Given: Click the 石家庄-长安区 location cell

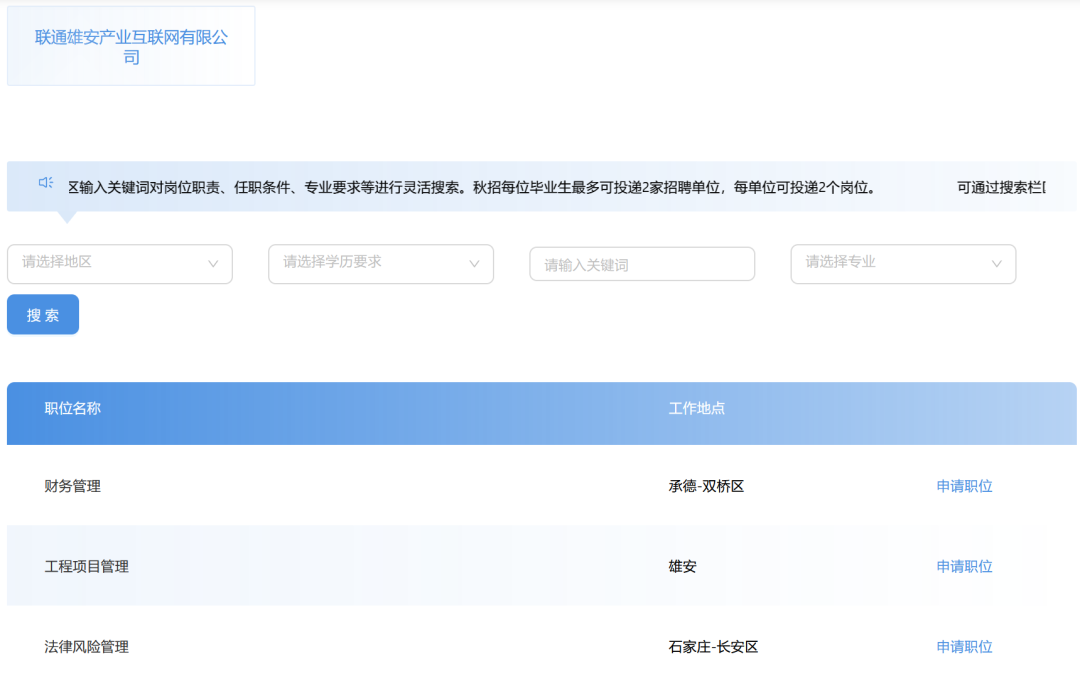Looking at the screenshot, I should click(x=713, y=647).
